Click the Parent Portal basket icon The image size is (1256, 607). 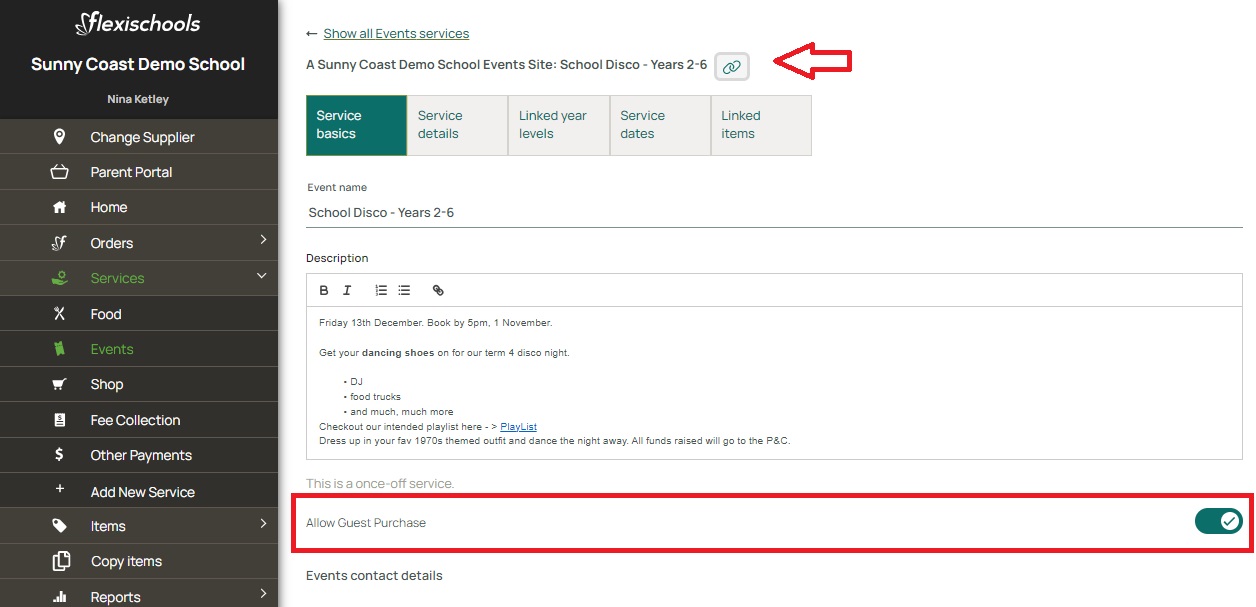coord(59,172)
